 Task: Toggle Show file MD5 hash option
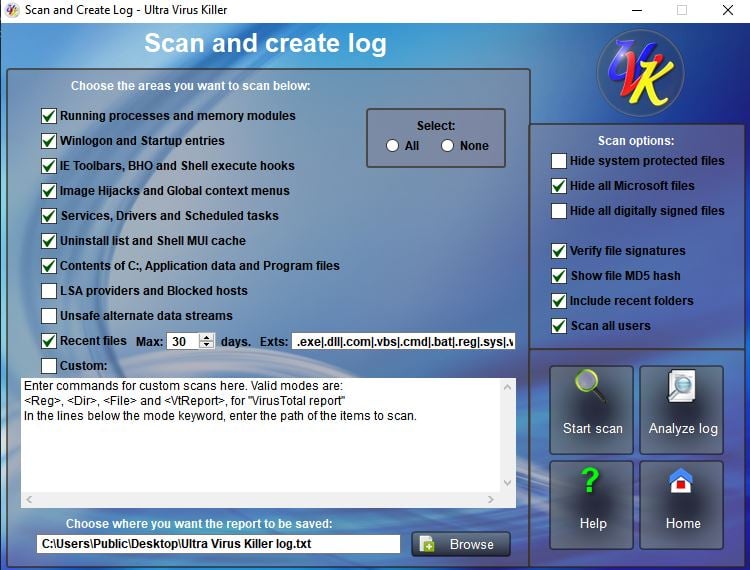(559, 275)
